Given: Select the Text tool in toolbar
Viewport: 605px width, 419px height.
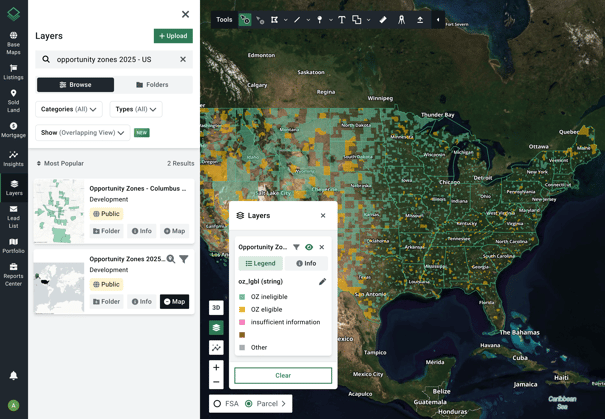Looking at the screenshot, I should (342, 19).
